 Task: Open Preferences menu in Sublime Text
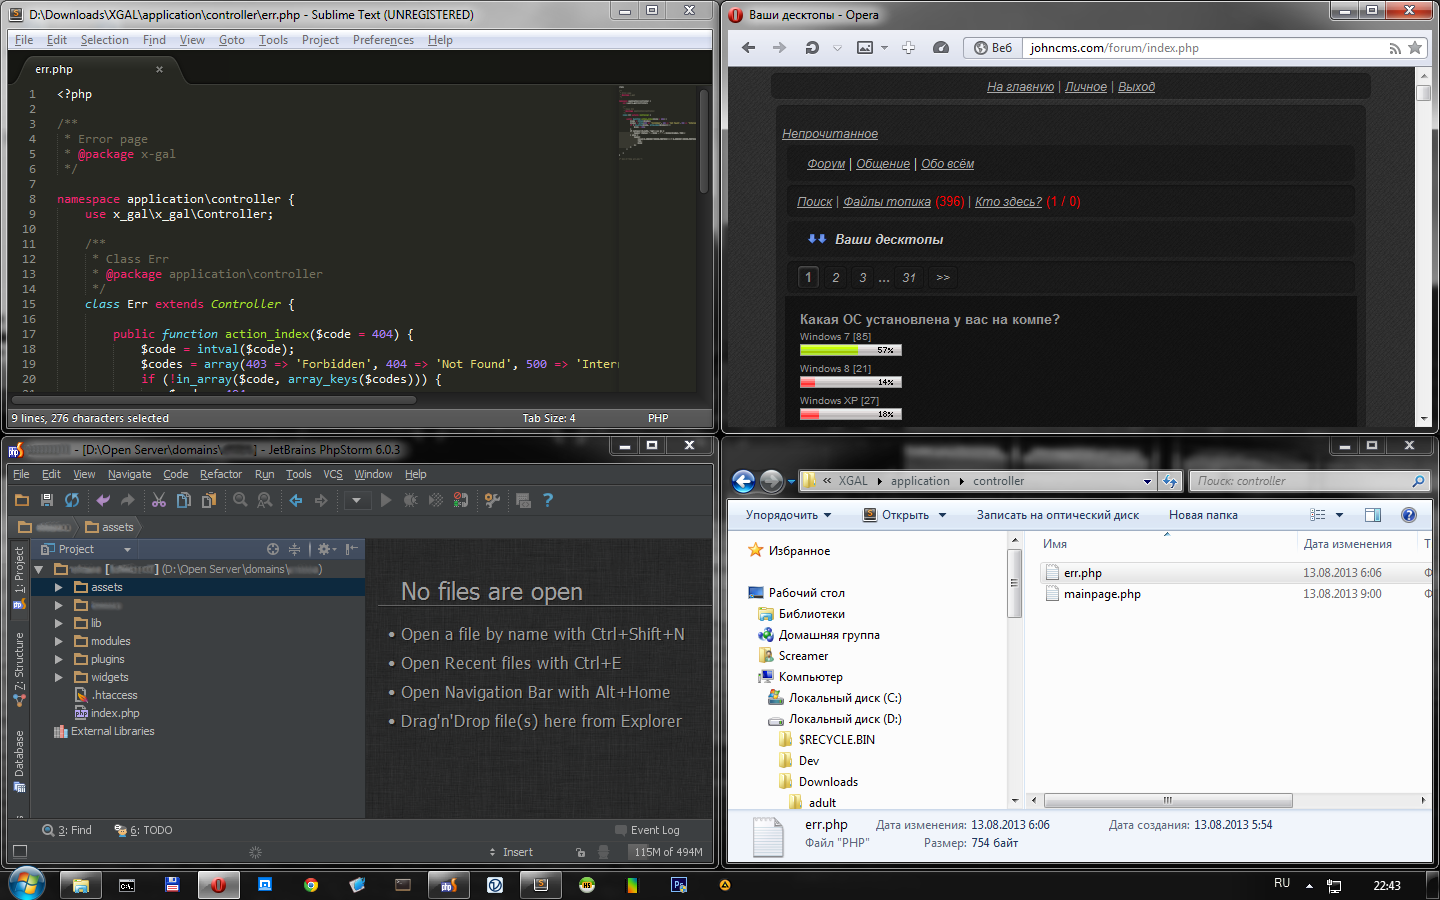tap(383, 40)
